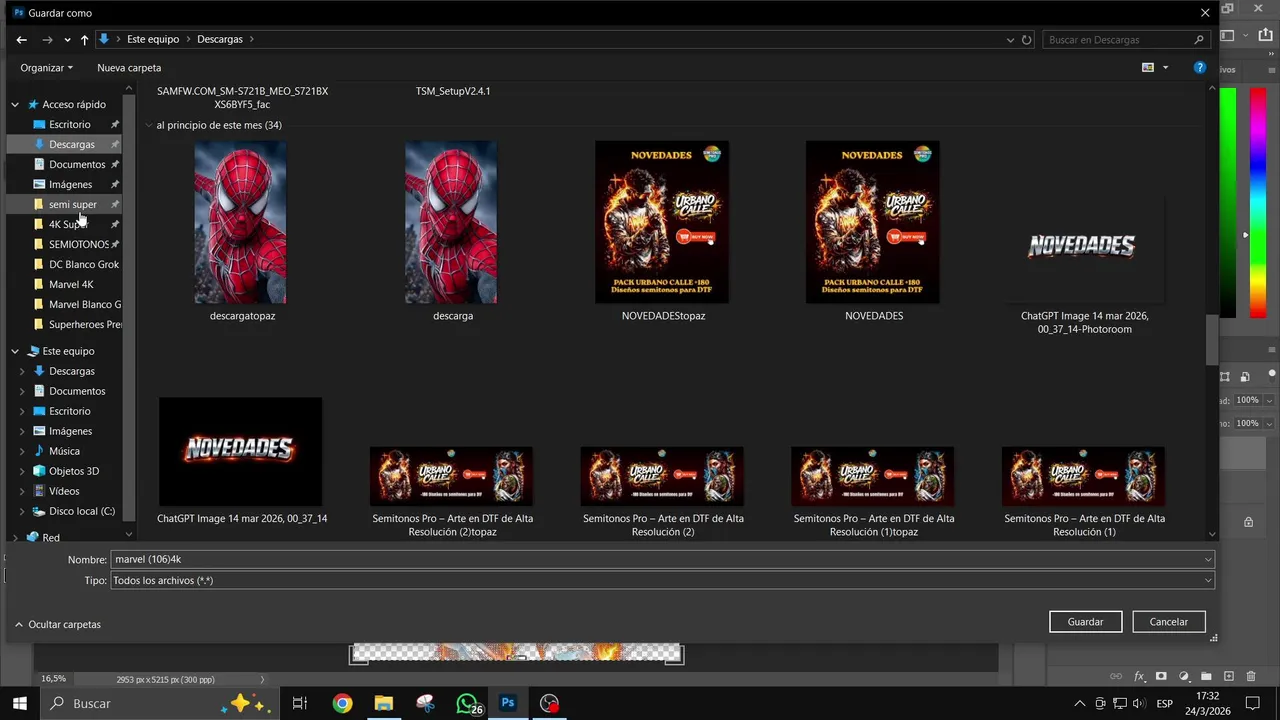Open Chrome from the taskbar

click(x=343, y=703)
